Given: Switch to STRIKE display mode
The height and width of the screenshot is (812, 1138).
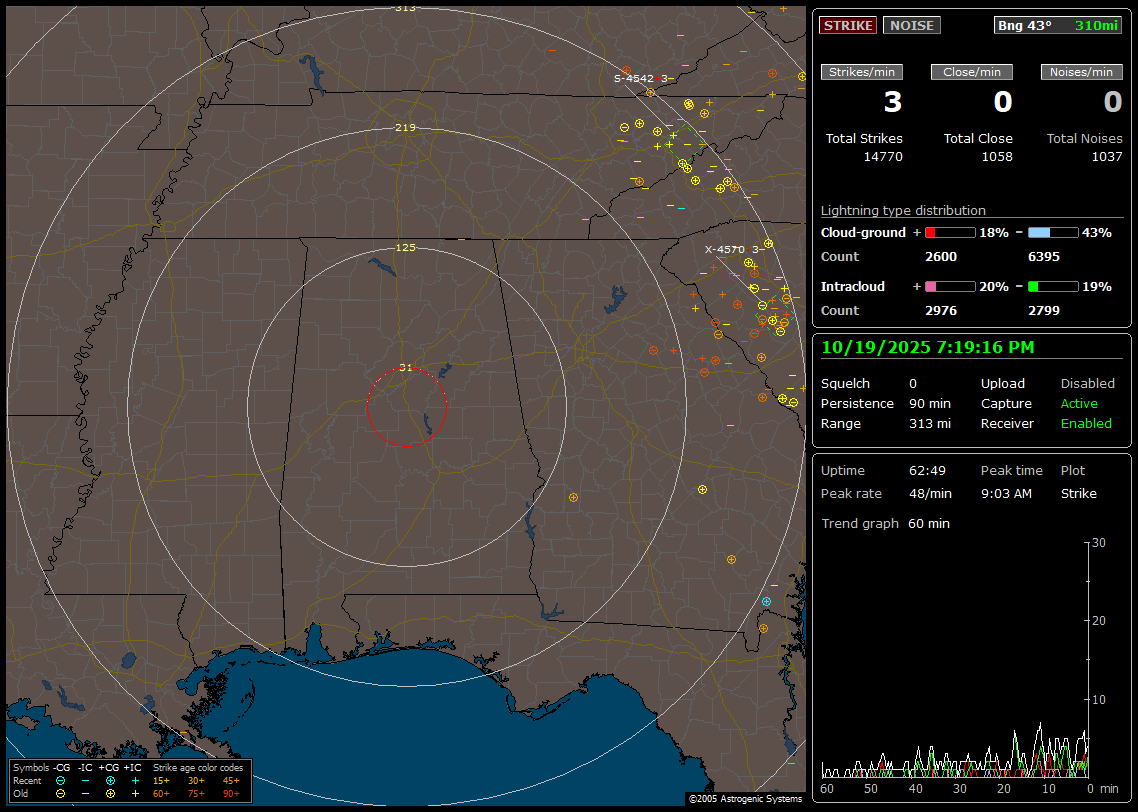Looking at the screenshot, I should click(847, 26).
